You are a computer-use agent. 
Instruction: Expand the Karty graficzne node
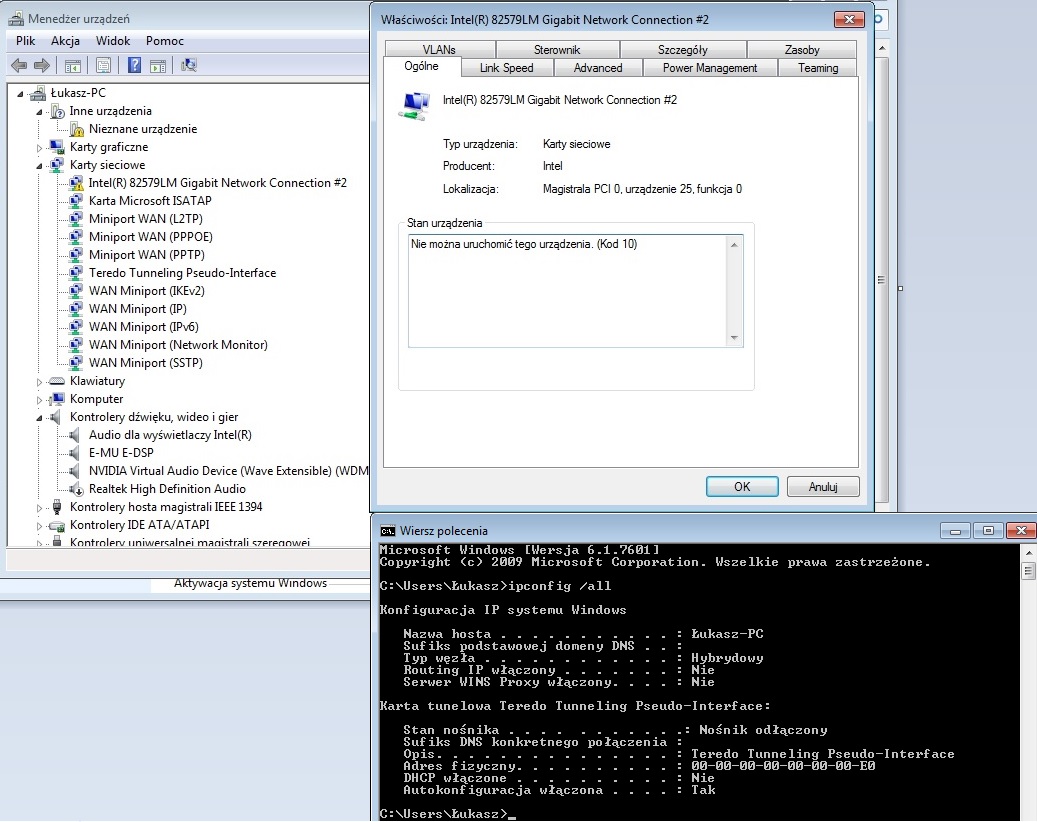point(39,147)
